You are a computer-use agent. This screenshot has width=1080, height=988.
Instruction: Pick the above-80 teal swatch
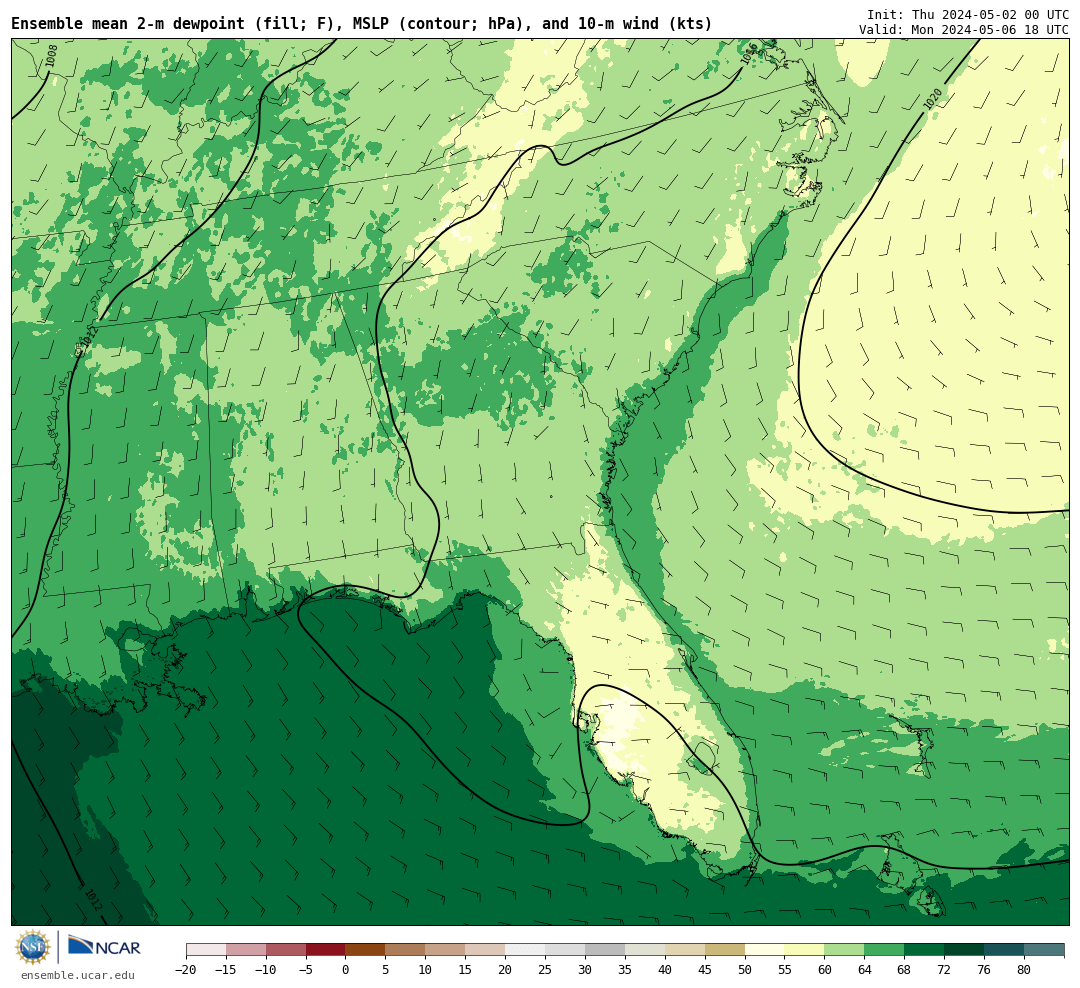pos(1045,950)
